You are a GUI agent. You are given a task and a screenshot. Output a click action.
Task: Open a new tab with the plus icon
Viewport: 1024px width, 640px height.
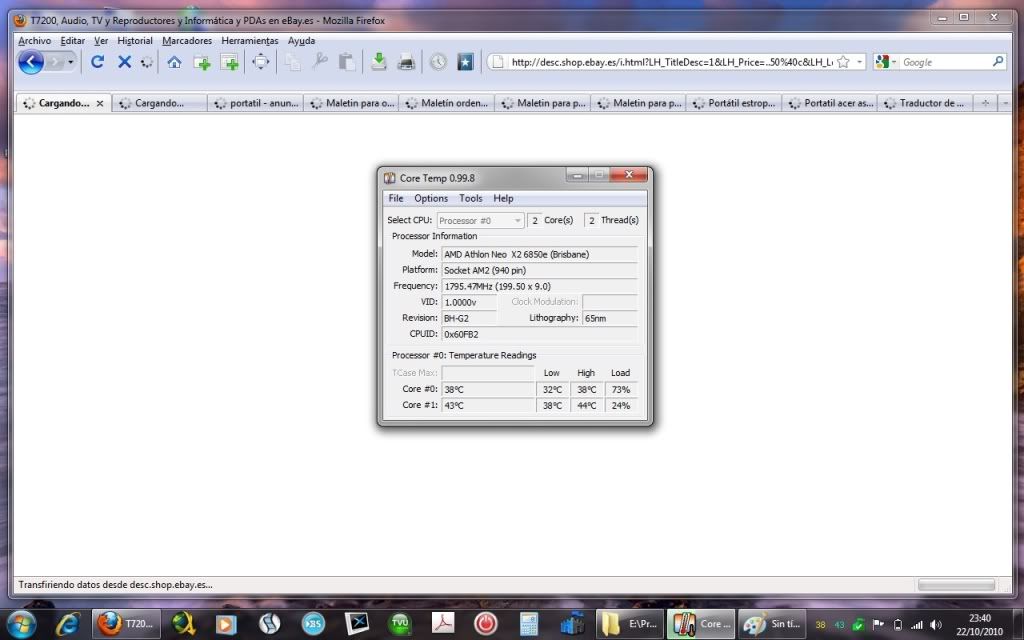(202, 63)
